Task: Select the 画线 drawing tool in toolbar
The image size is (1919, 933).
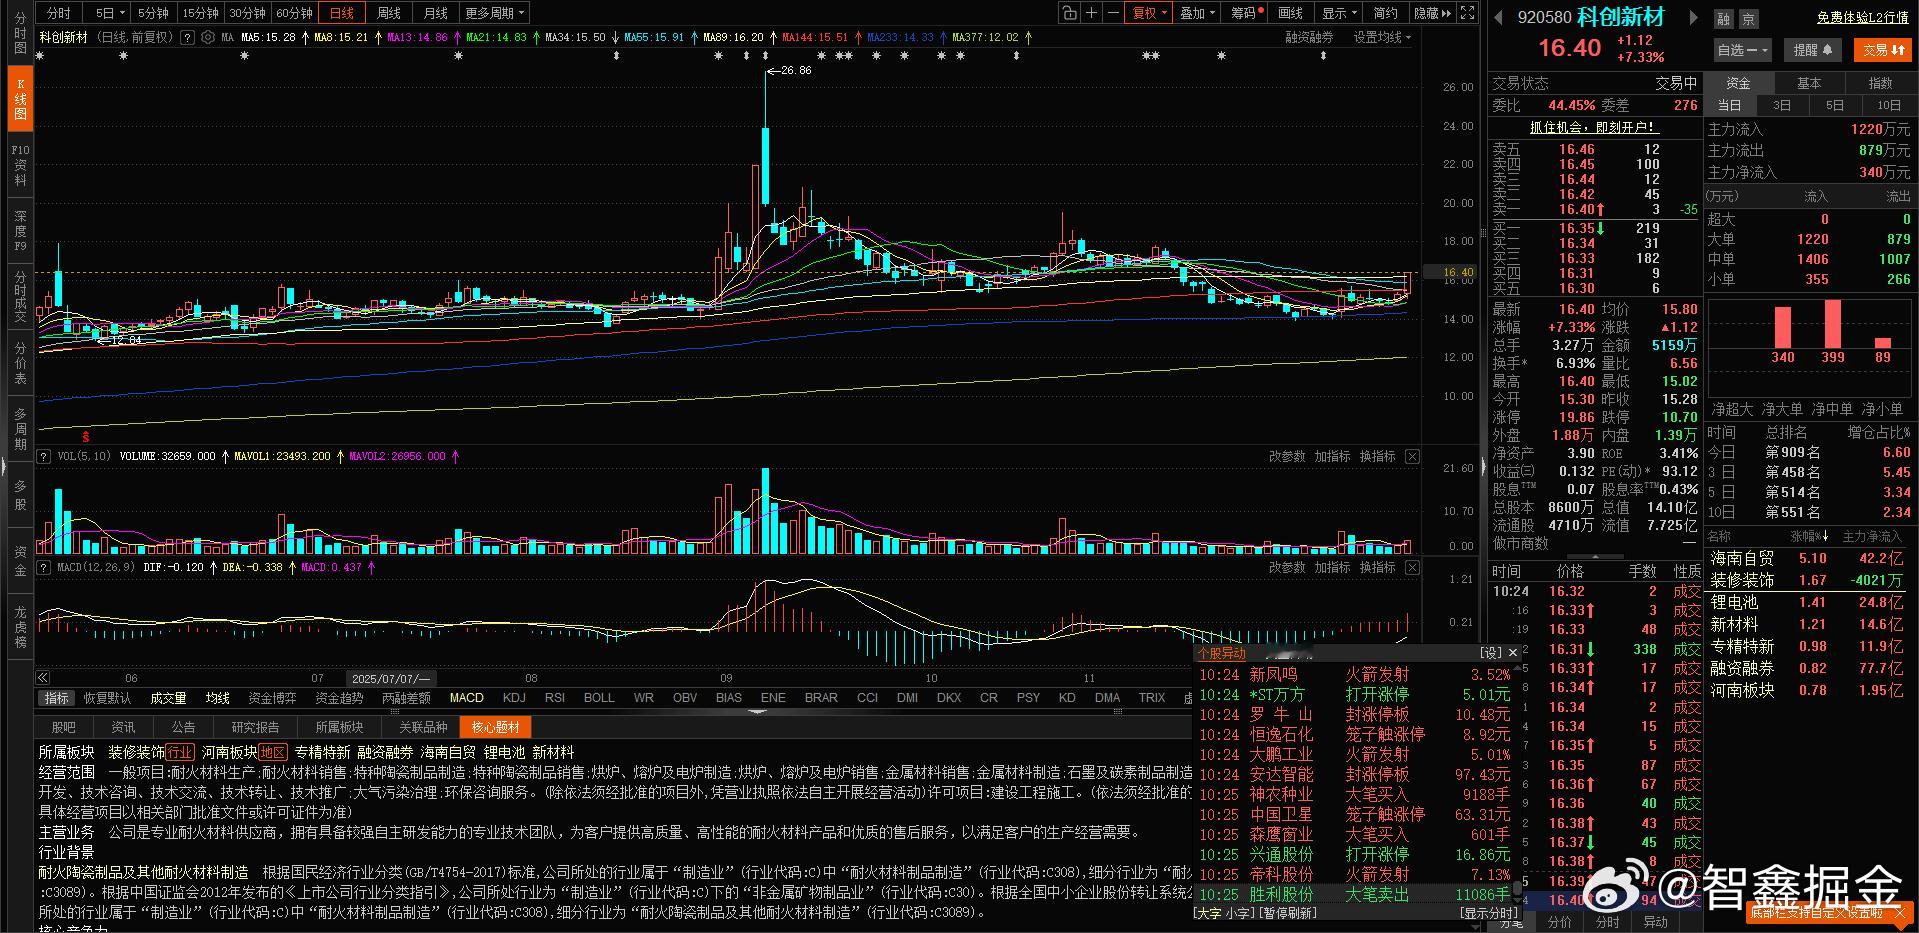Action: [1290, 12]
